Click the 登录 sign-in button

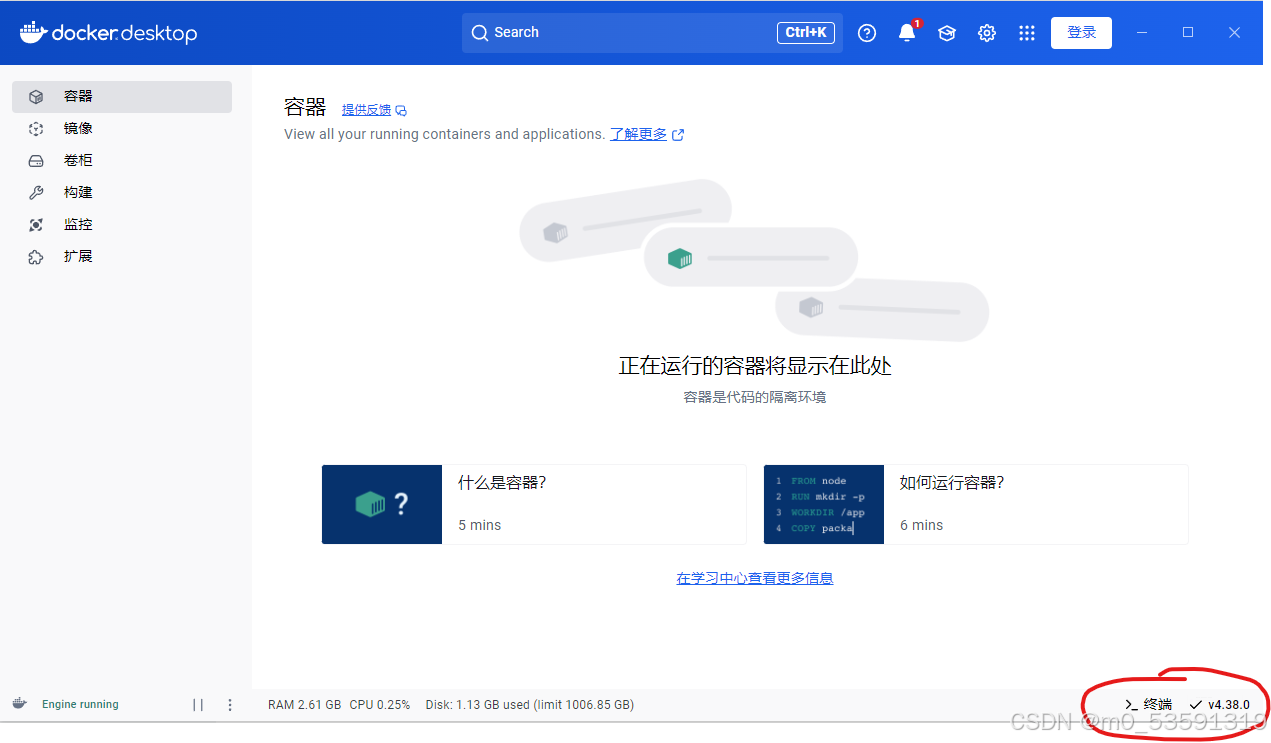point(1081,33)
